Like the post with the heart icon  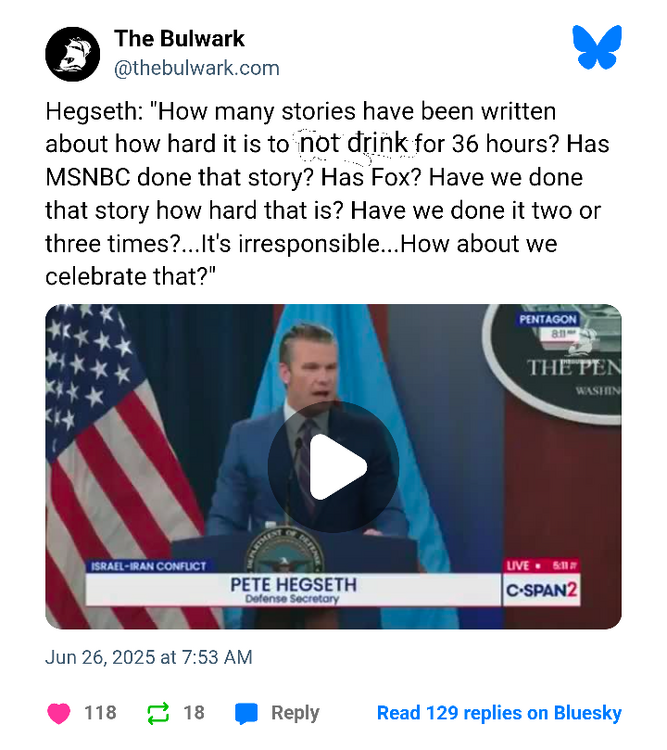[x=60, y=713]
